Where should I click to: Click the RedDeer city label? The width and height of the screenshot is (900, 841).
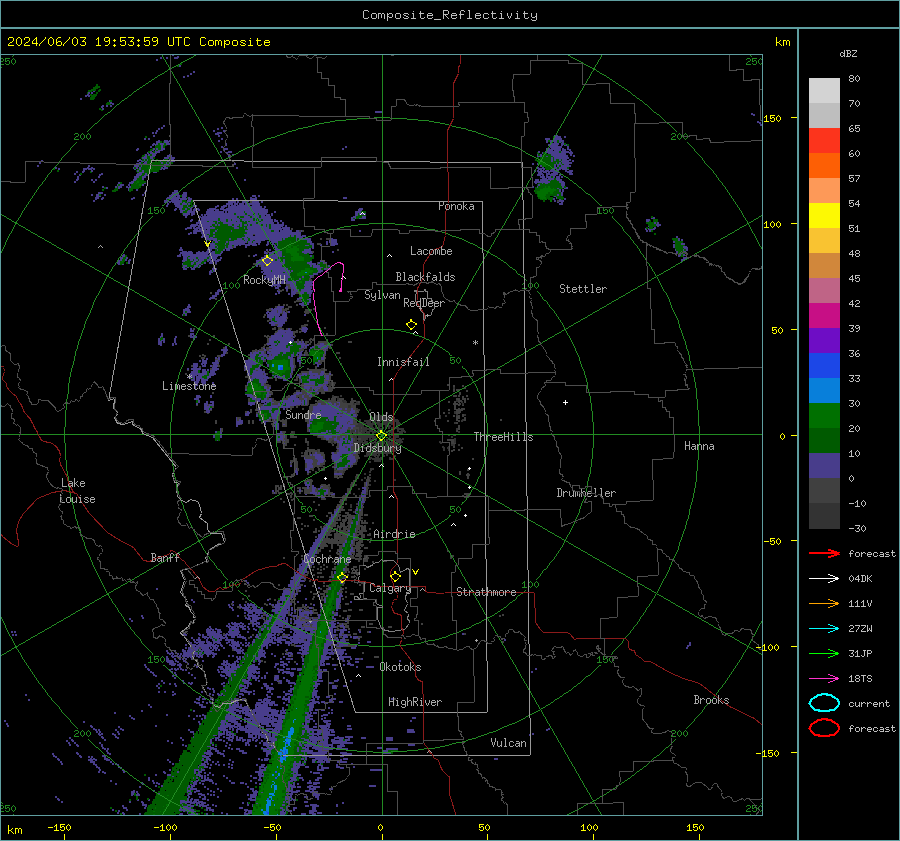tap(424, 303)
